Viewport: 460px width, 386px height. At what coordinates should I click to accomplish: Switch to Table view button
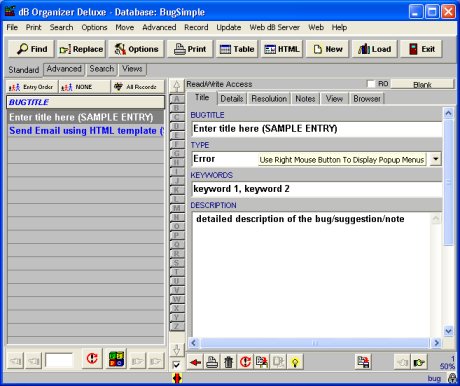click(x=237, y=49)
